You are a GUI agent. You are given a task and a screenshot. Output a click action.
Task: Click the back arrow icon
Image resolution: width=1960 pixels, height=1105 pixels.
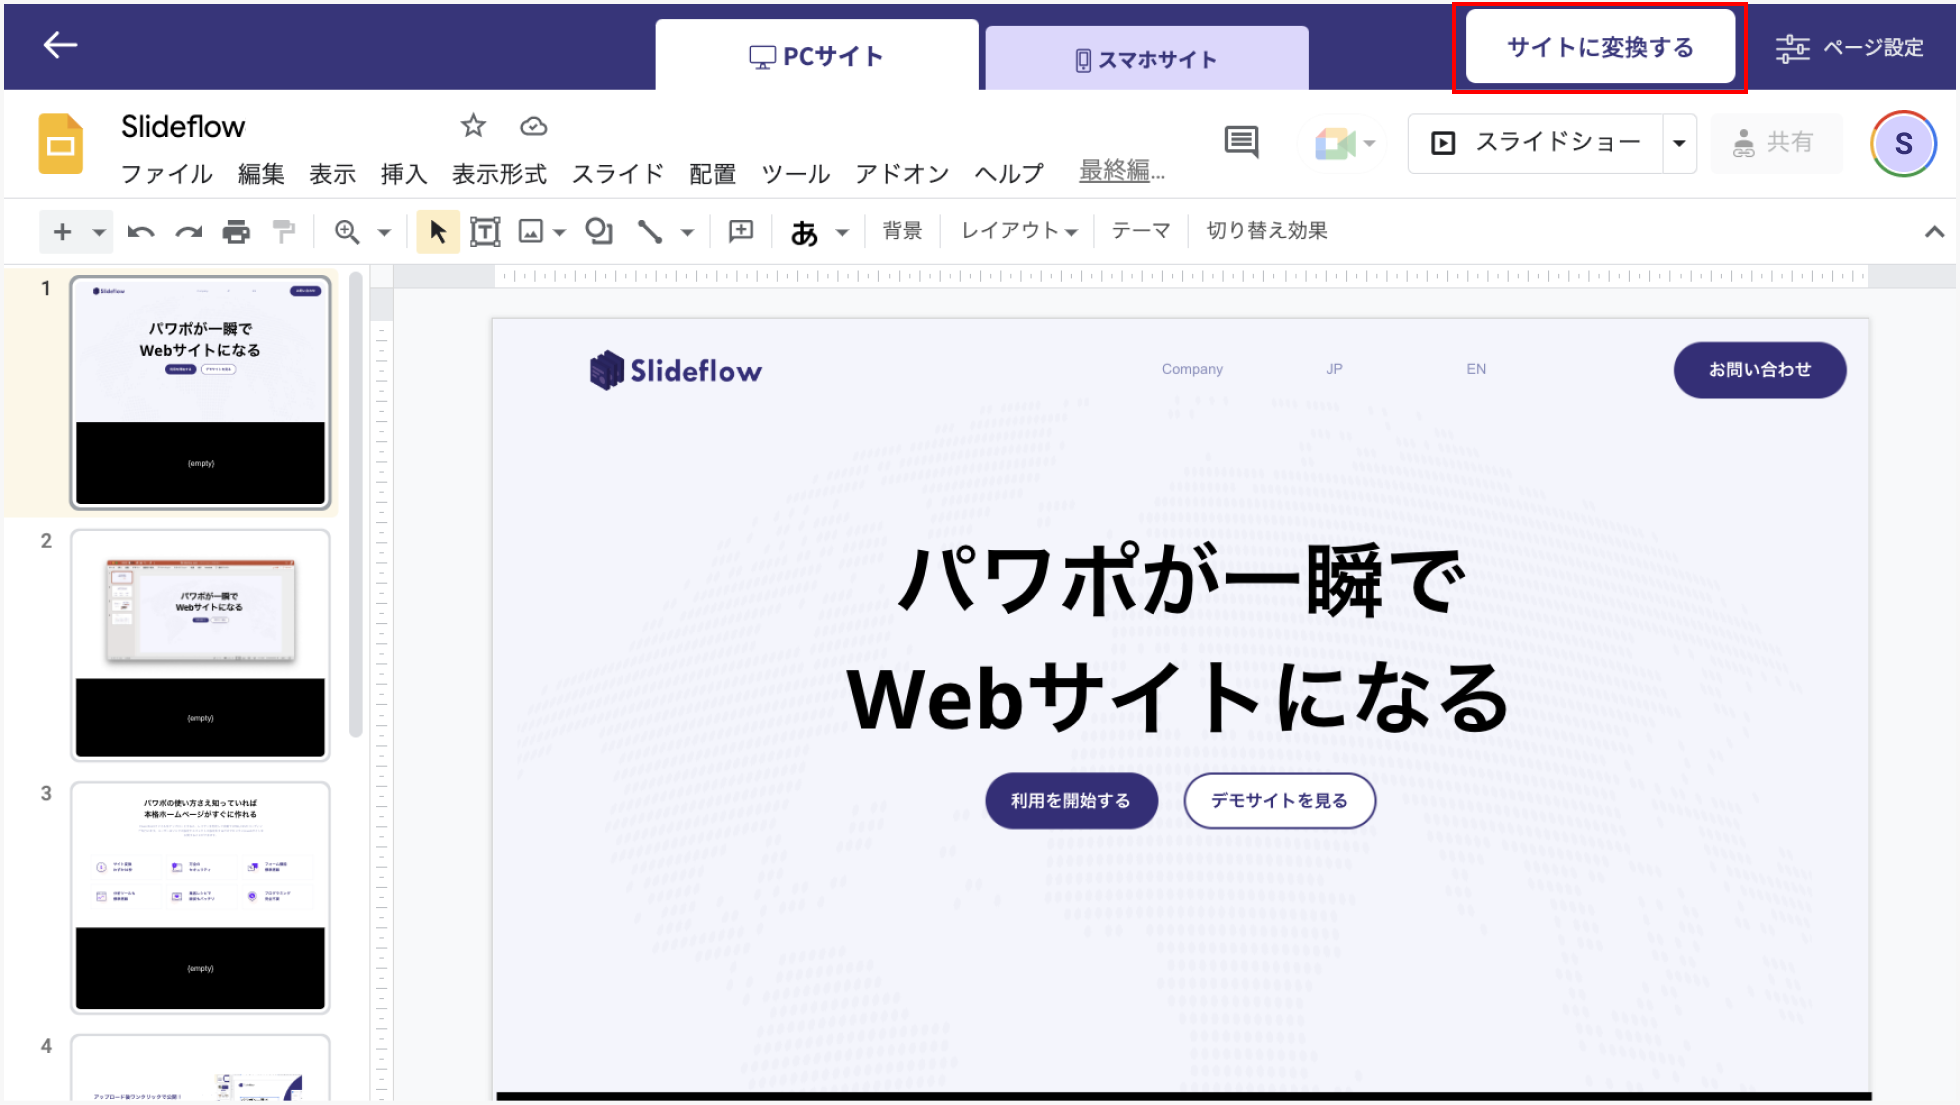point(60,45)
